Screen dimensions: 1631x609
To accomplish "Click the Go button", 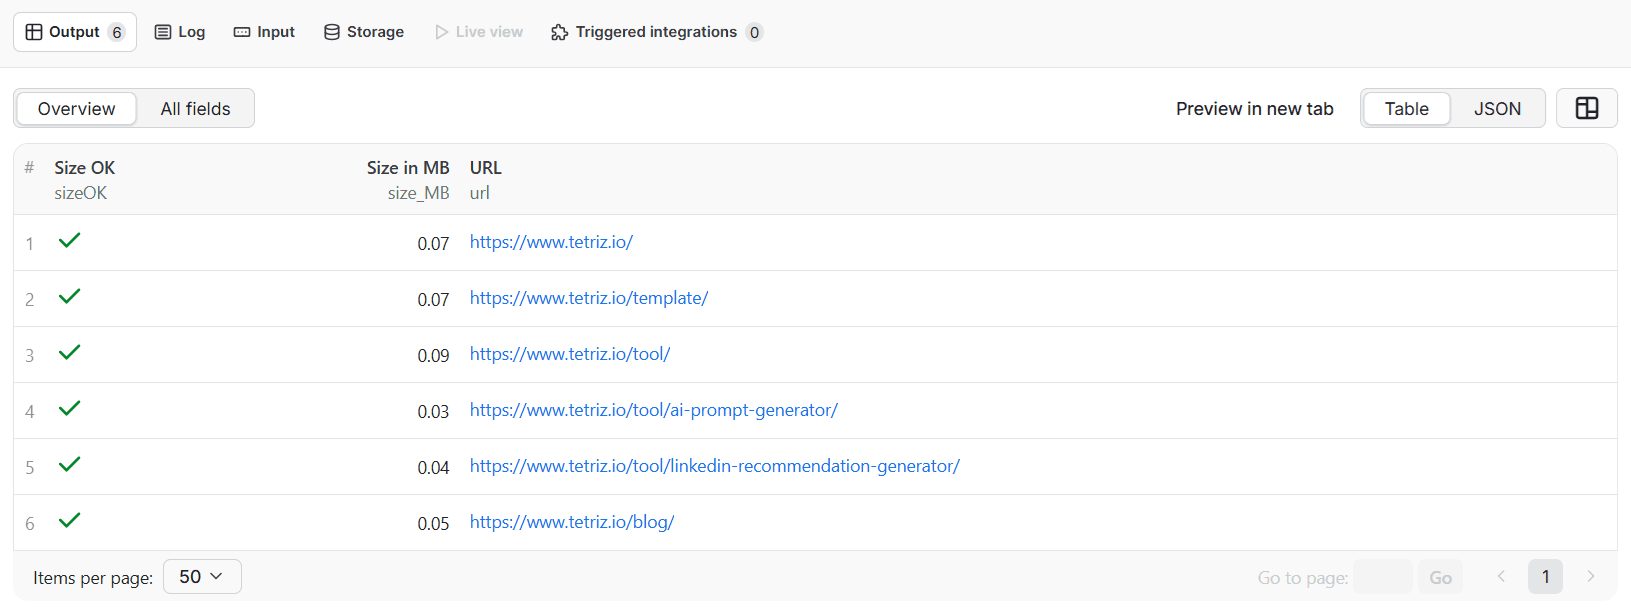I will point(1440,577).
